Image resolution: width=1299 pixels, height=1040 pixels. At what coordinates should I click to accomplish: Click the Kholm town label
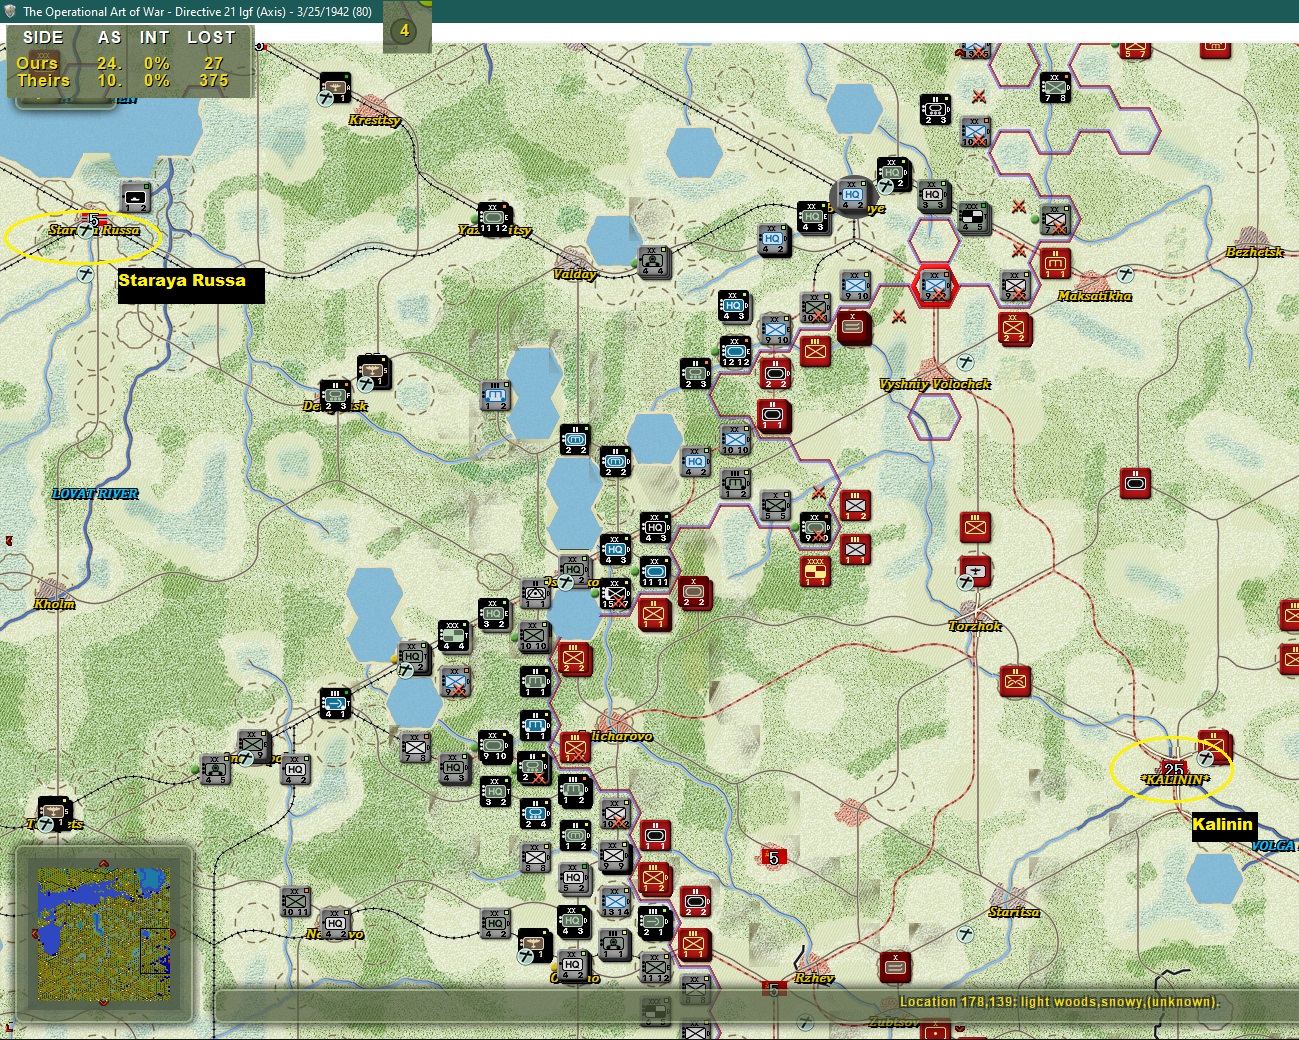click(x=54, y=604)
